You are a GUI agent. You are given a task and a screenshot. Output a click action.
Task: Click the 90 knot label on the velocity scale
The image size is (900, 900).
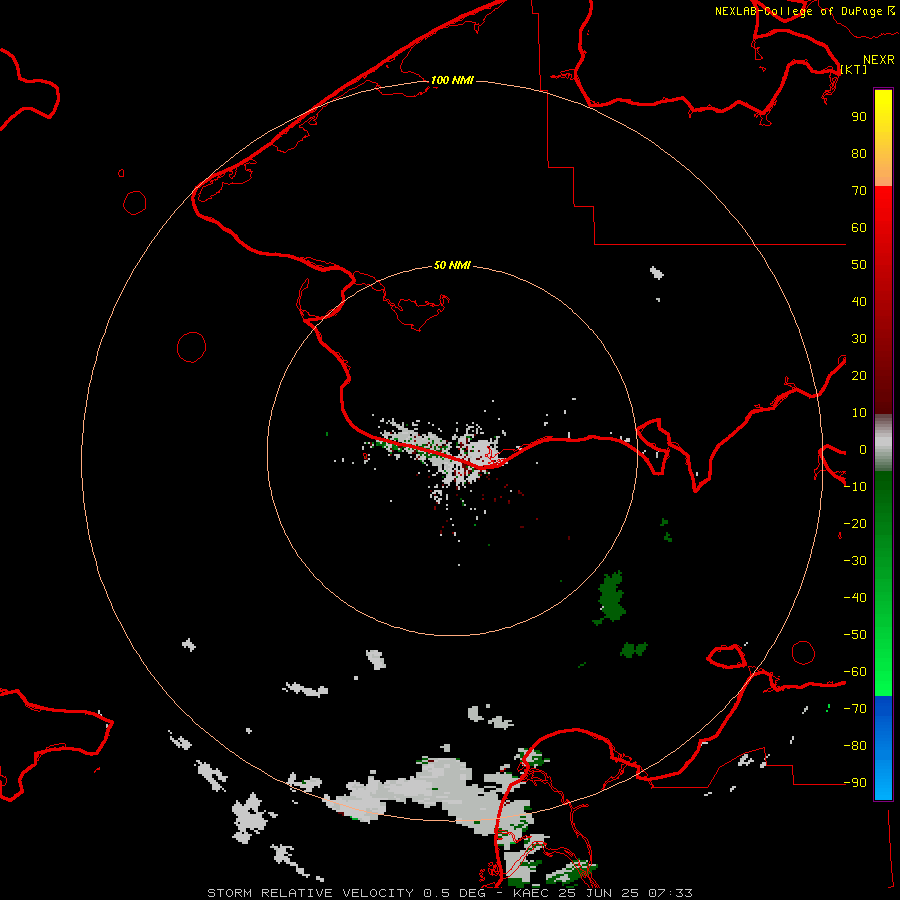(859, 117)
